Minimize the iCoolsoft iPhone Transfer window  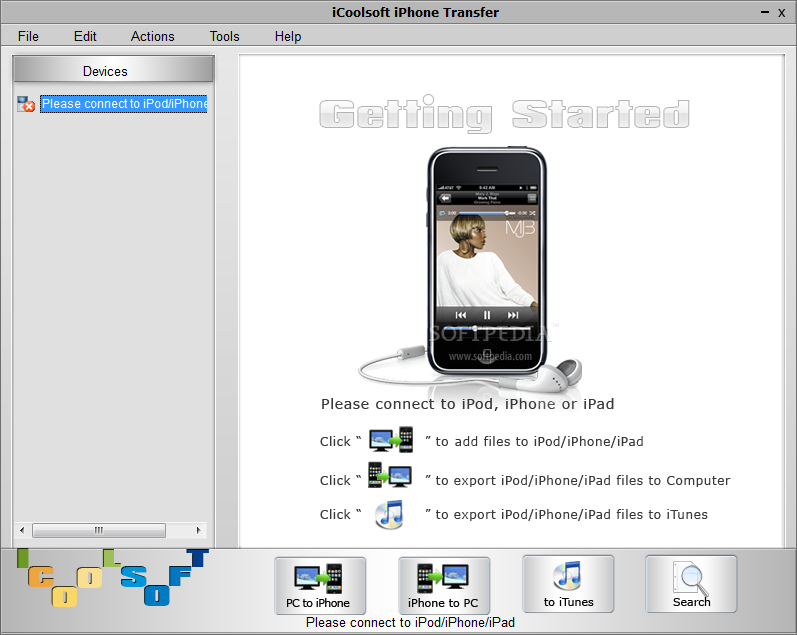click(x=764, y=12)
